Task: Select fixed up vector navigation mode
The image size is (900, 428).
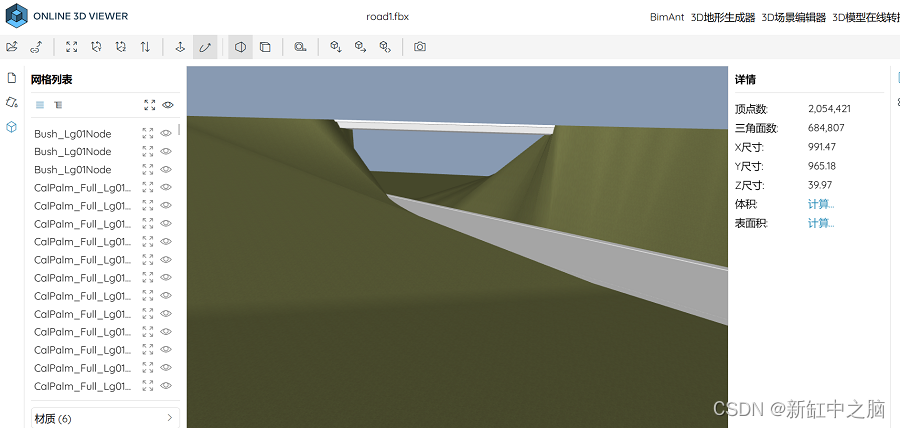Action: [x=180, y=47]
